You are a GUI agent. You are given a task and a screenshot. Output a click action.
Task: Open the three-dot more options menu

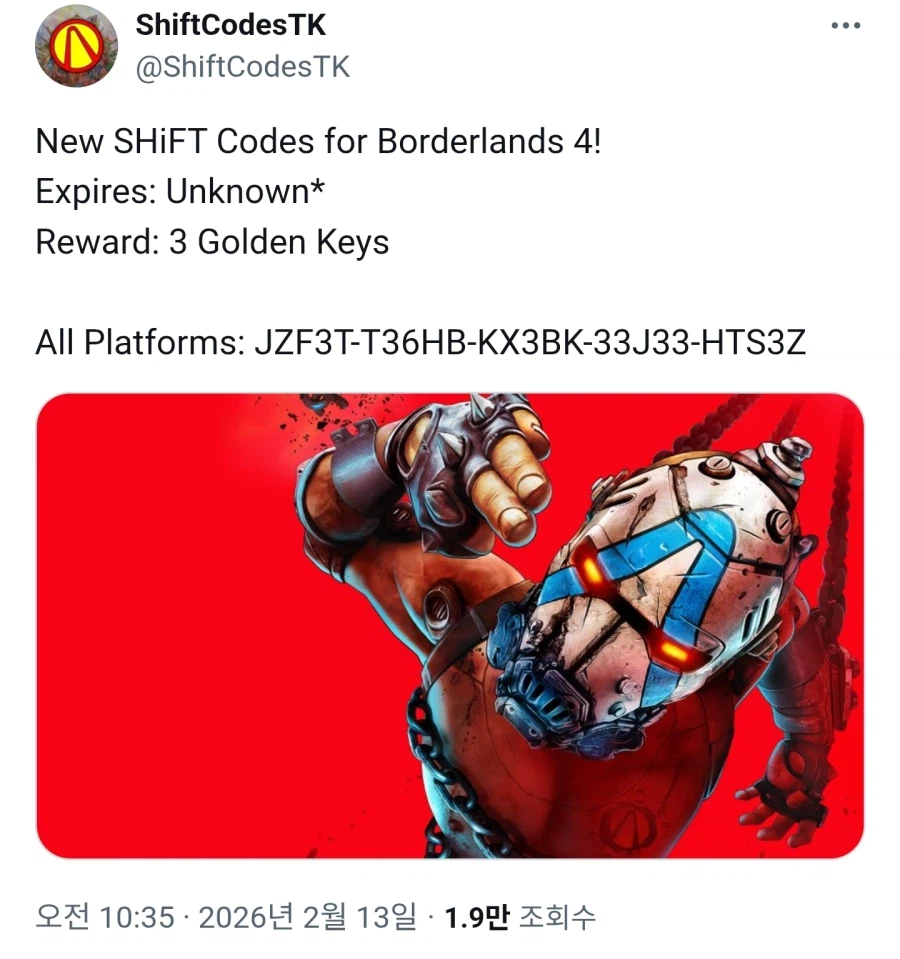[x=846, y=26]
